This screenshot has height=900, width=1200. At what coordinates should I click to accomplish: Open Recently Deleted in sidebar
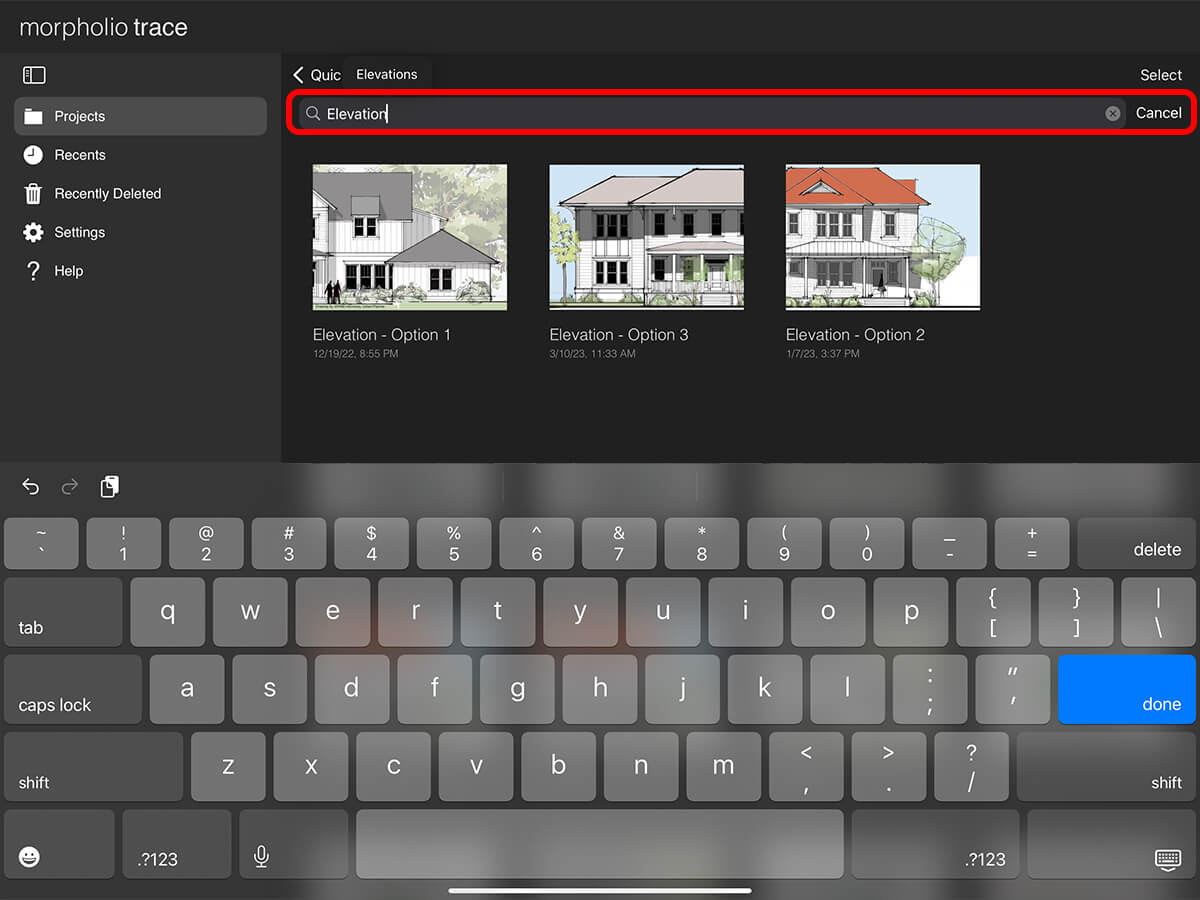pos(107,194)
